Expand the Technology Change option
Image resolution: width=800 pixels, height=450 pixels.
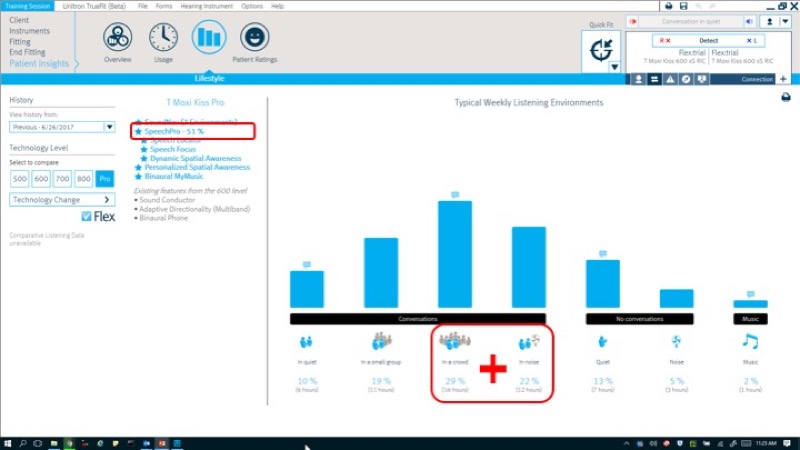(62, 199)
